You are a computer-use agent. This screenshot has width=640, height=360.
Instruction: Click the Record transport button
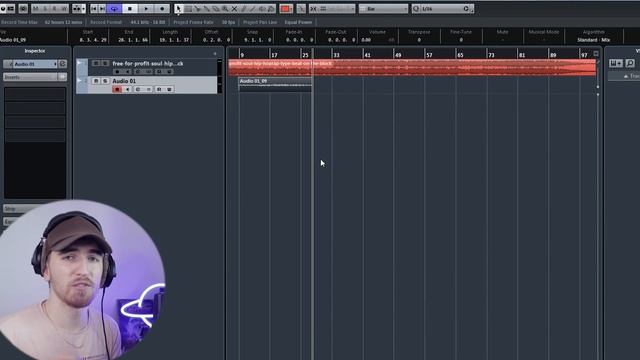(x=162, y=9)
